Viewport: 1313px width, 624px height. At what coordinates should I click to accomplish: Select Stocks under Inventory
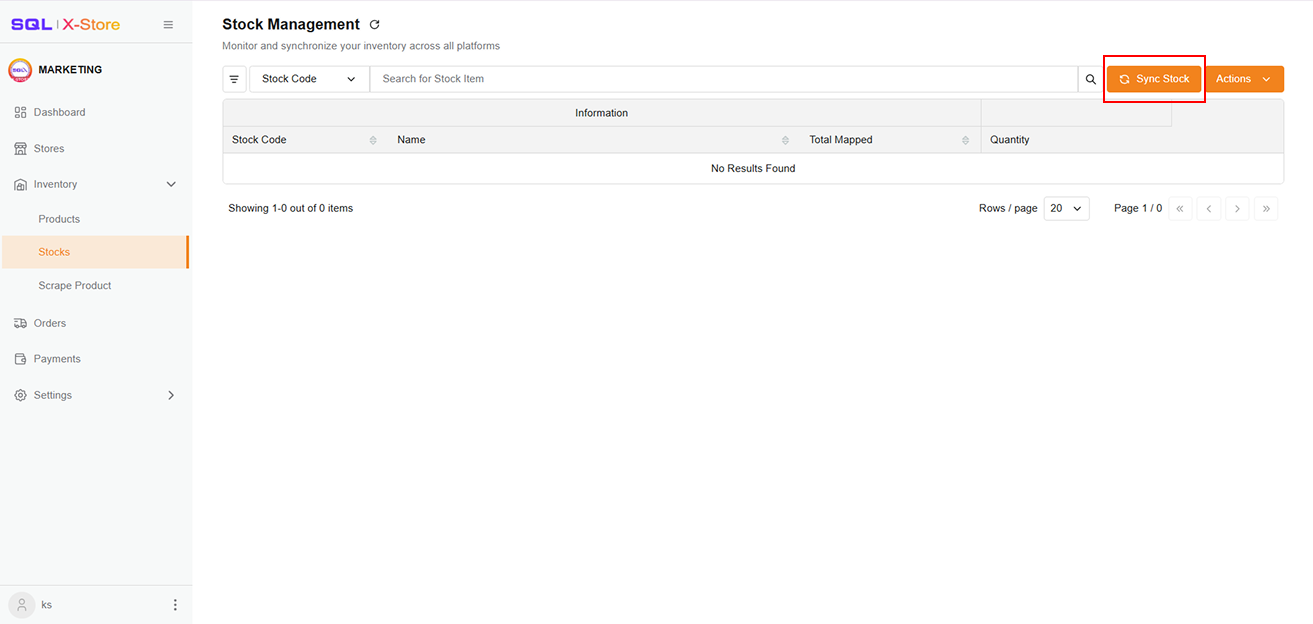tap(95, 252)
